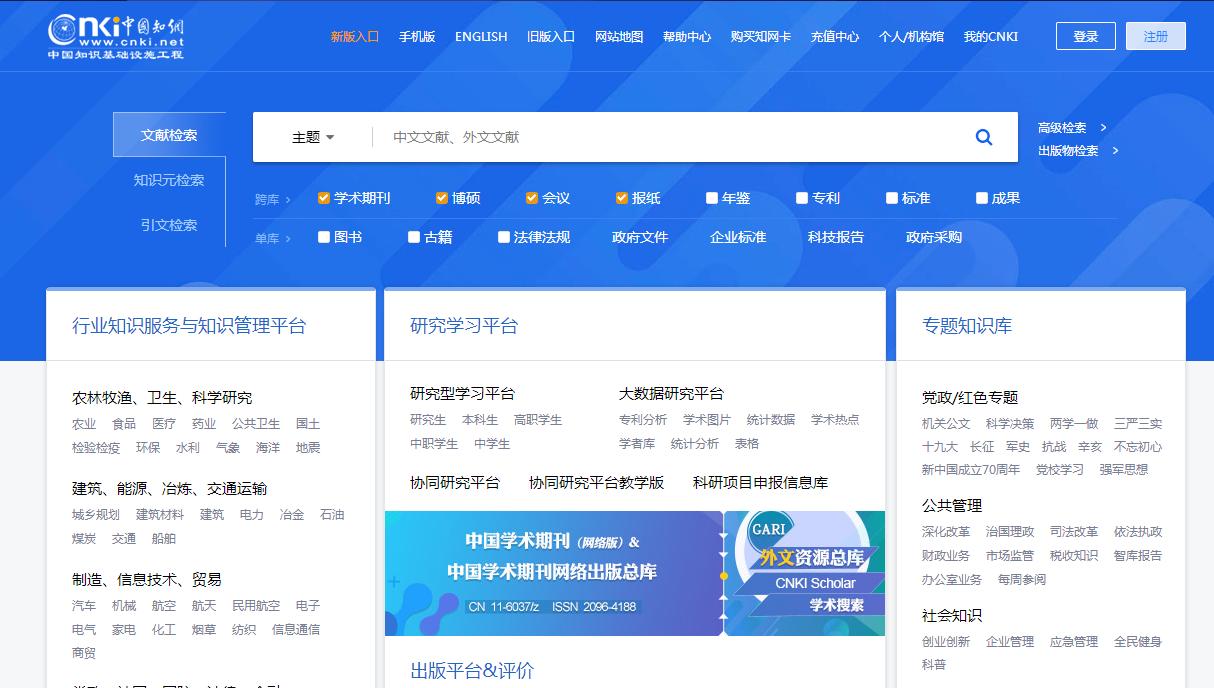
Task: Click the 登录 button
Action: (1086, 36)
